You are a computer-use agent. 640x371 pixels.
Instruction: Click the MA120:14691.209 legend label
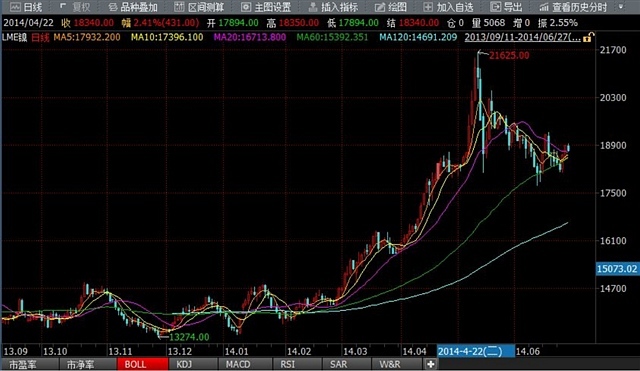[418, 38]
